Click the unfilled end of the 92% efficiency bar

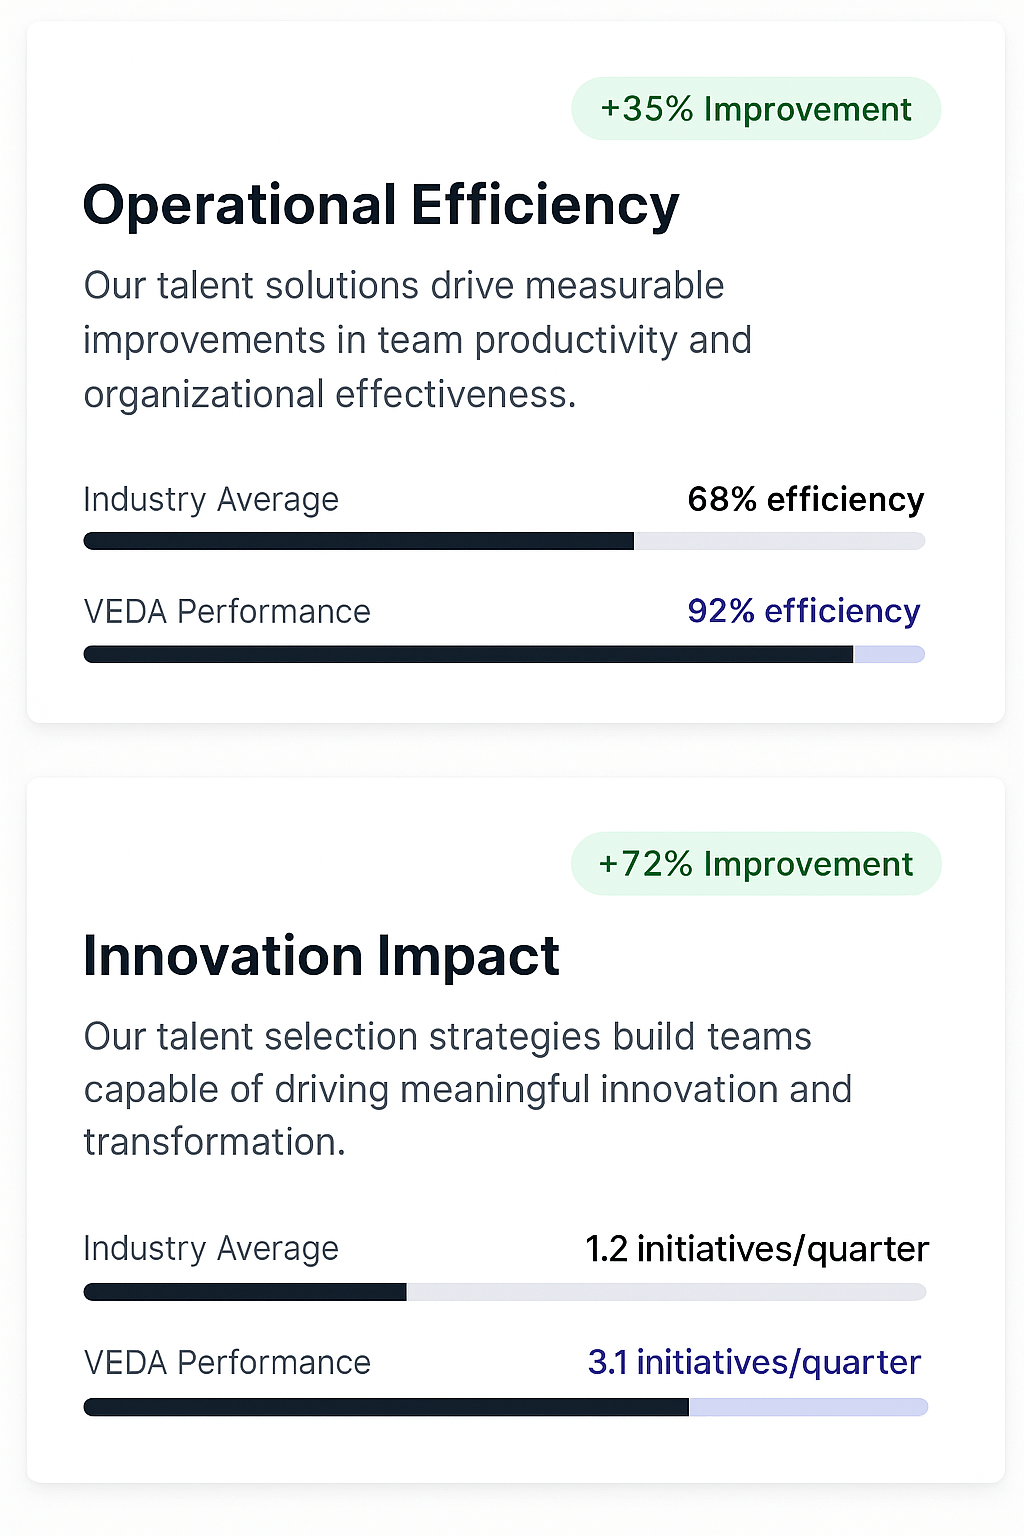coord(889,654)
